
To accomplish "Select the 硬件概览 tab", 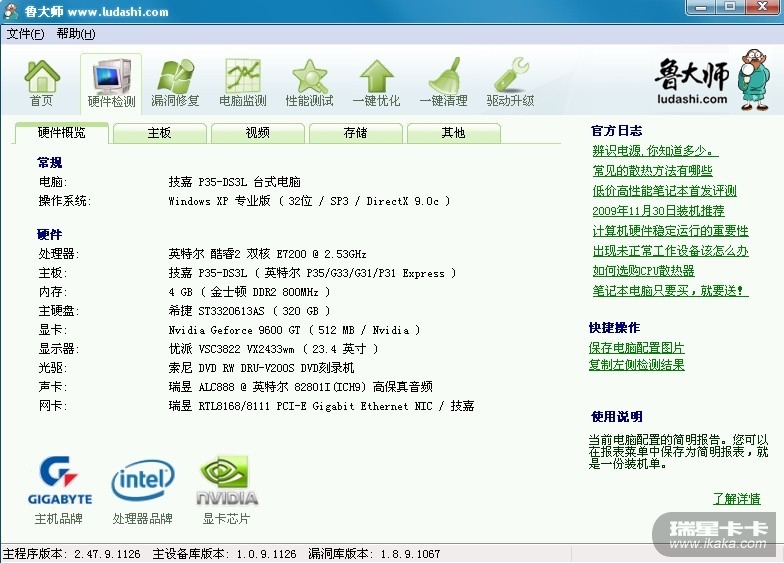I will pyautogui.click(x=62, y=133).
